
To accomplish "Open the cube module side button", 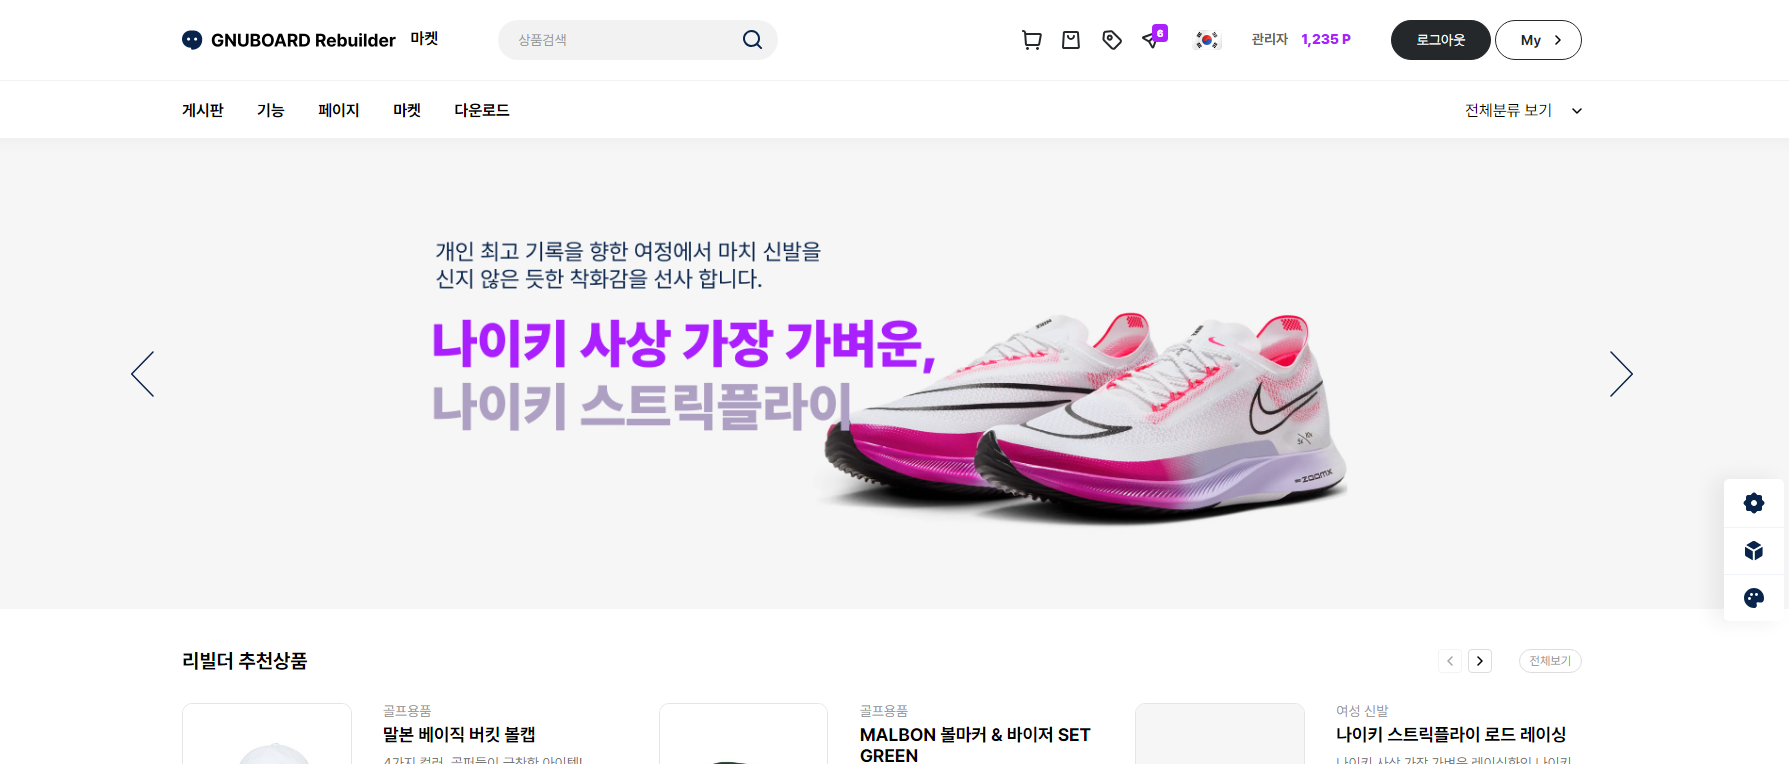I will 1754,551.
